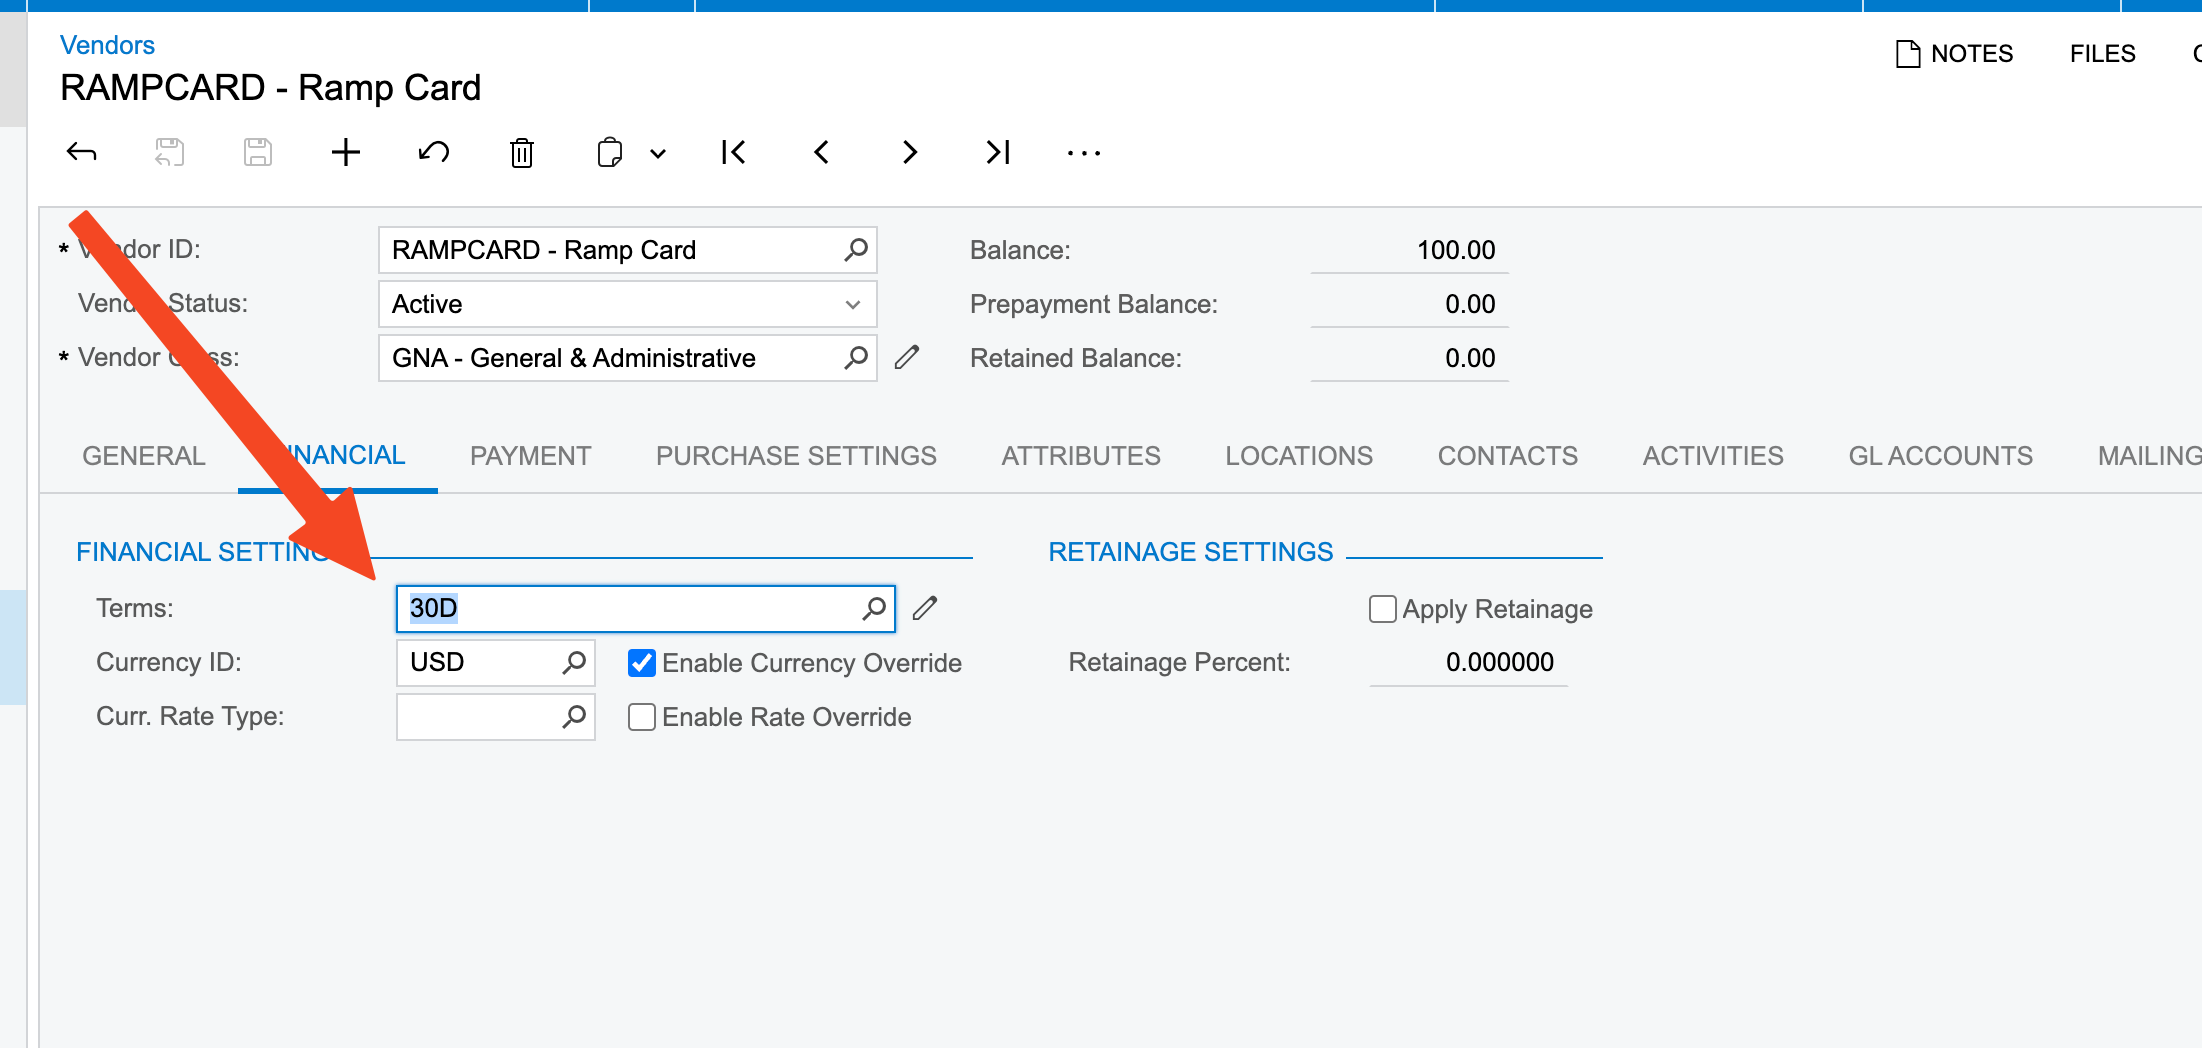Click the Cancel undo arrow icon

tap(434, 152)
